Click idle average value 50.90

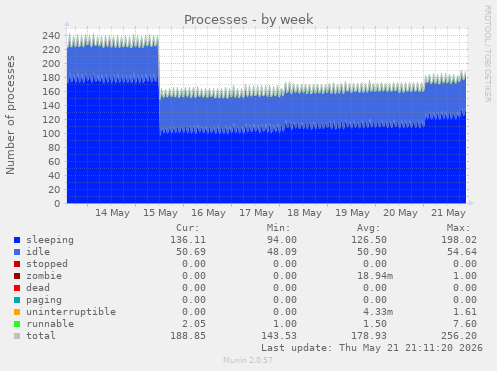tap(372, 252)
